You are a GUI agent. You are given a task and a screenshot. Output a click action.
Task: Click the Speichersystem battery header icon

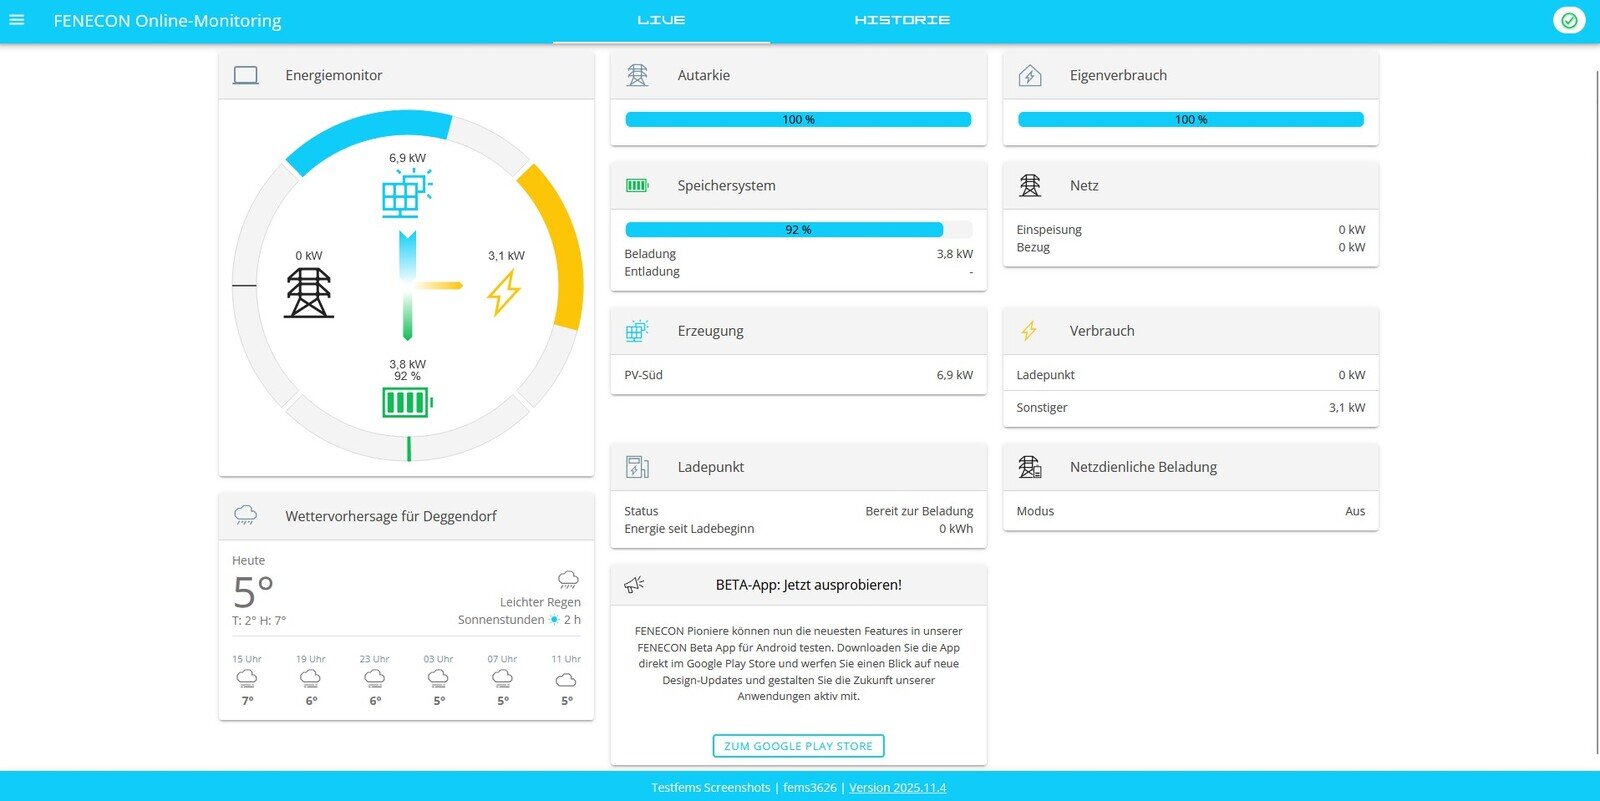tap(637, 185)
